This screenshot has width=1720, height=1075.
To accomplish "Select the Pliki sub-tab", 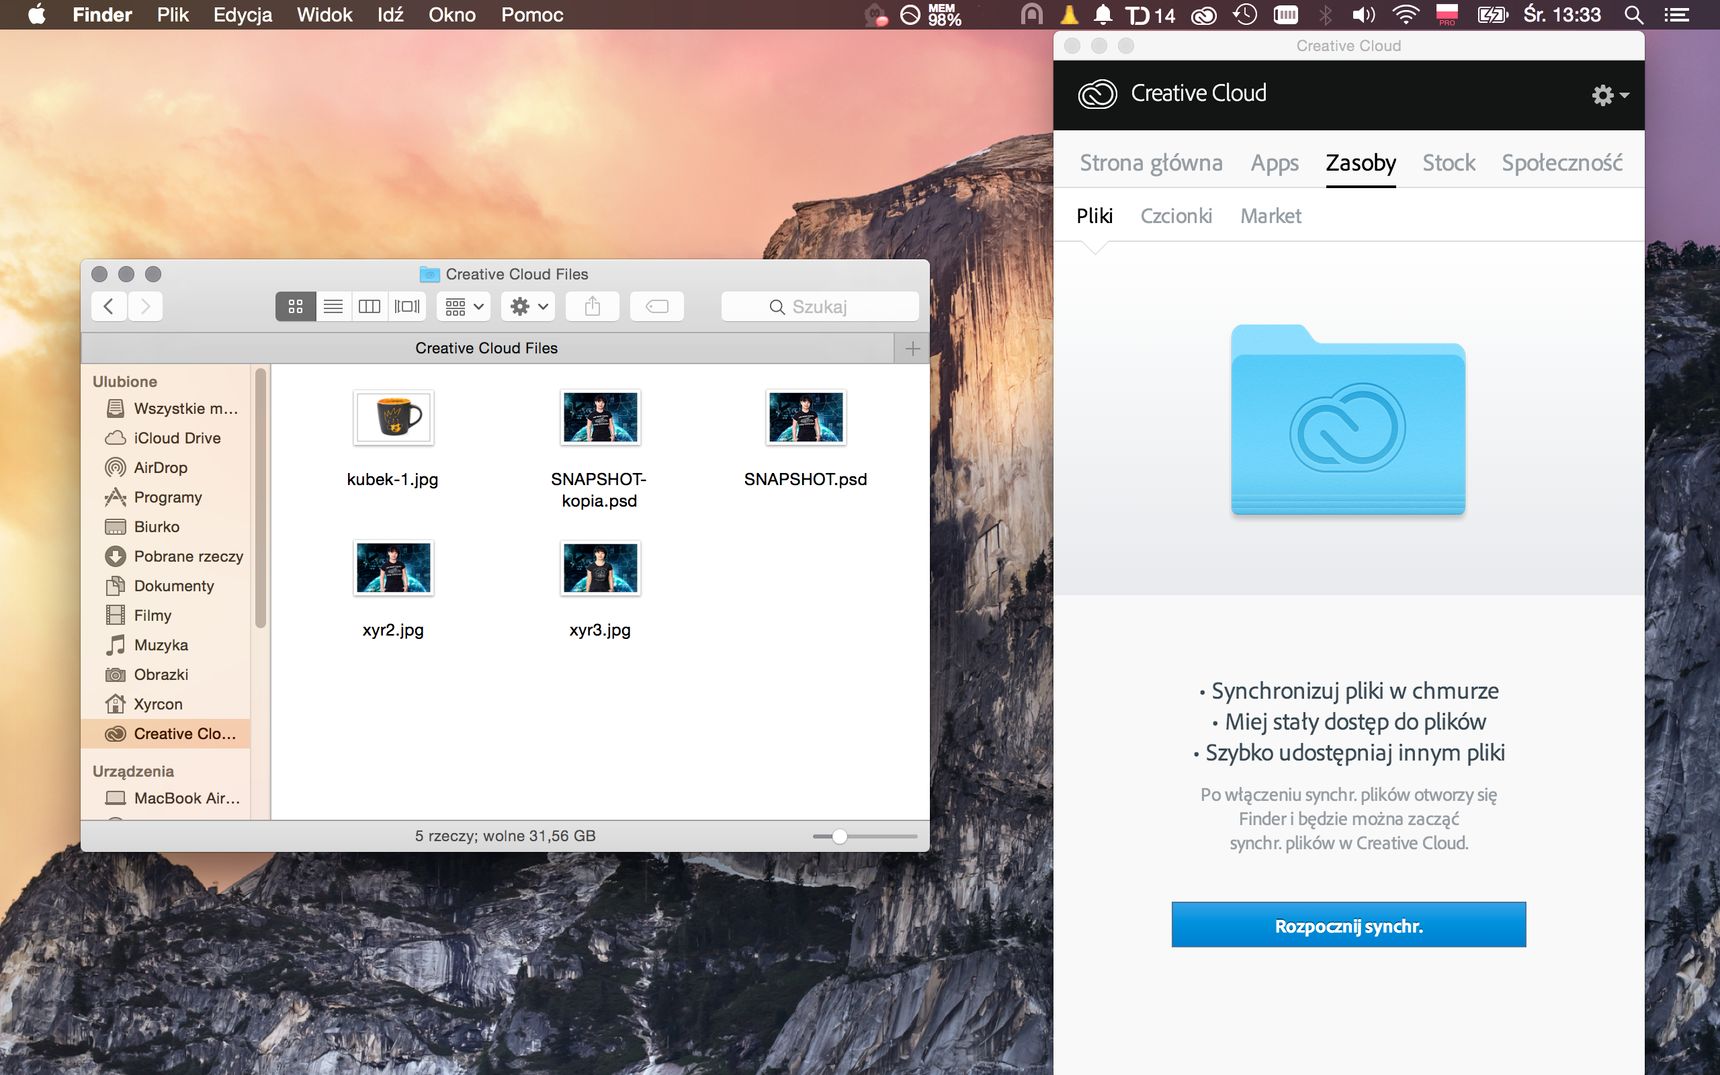I will [x=1094, y=216].
